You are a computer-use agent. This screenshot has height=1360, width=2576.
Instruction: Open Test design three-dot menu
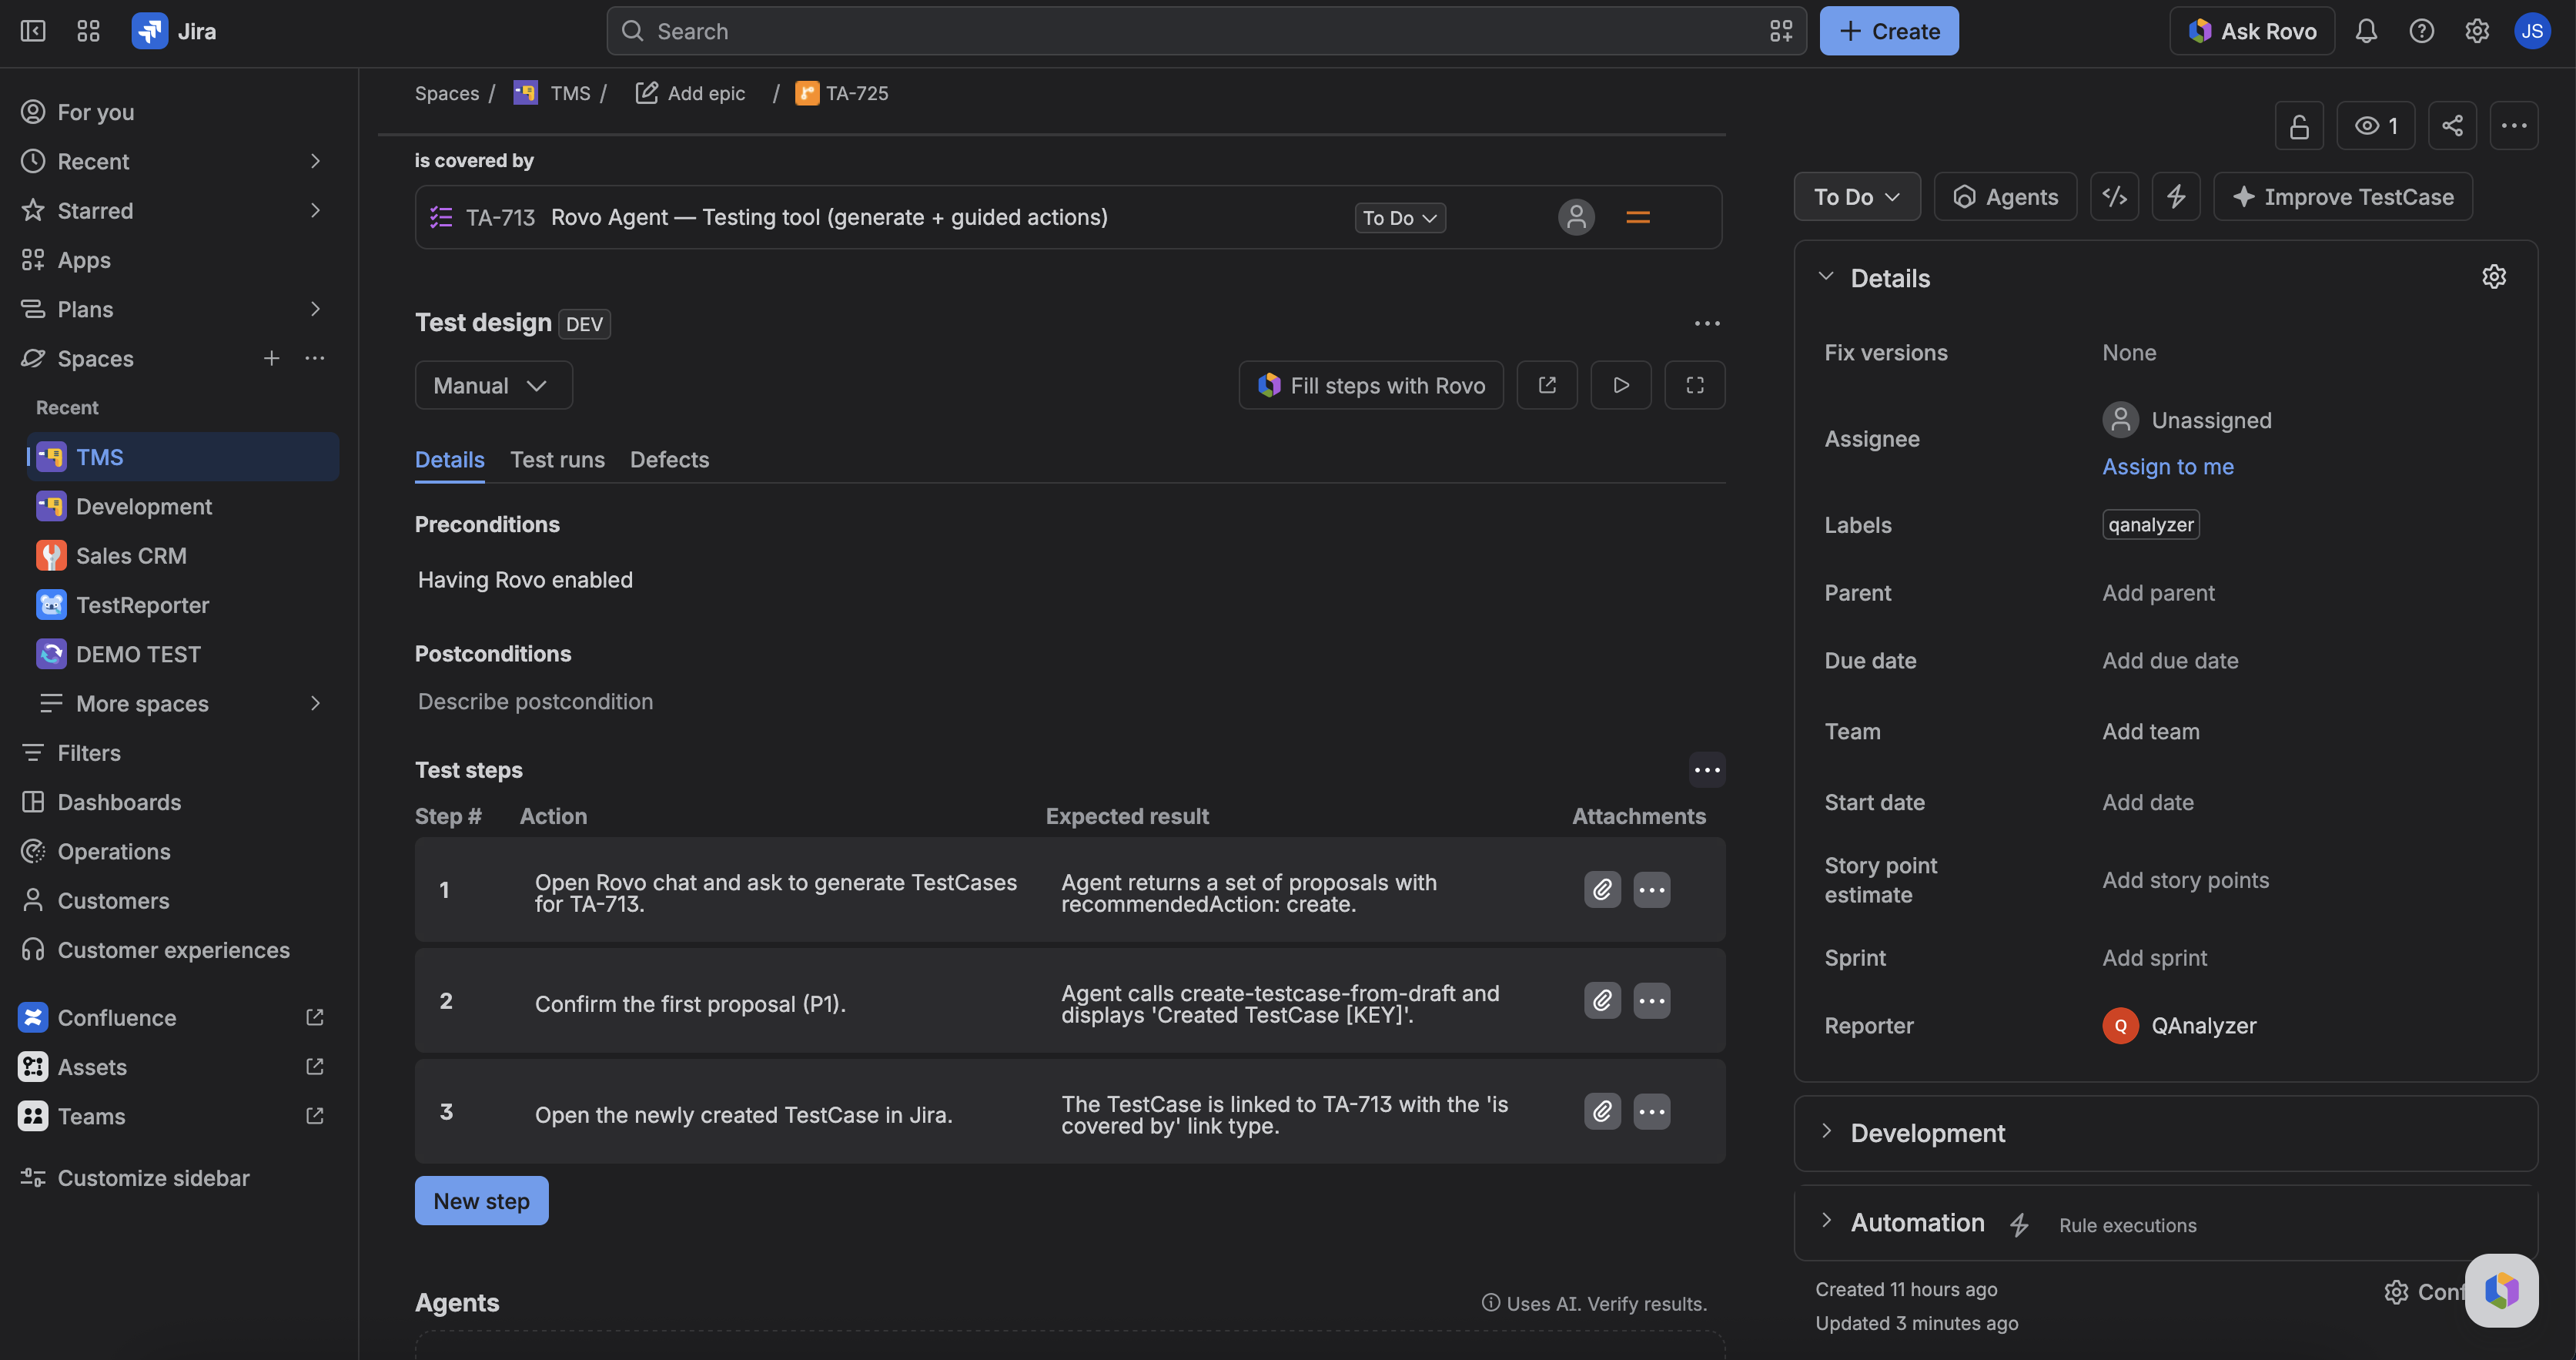pos(1707,323)
